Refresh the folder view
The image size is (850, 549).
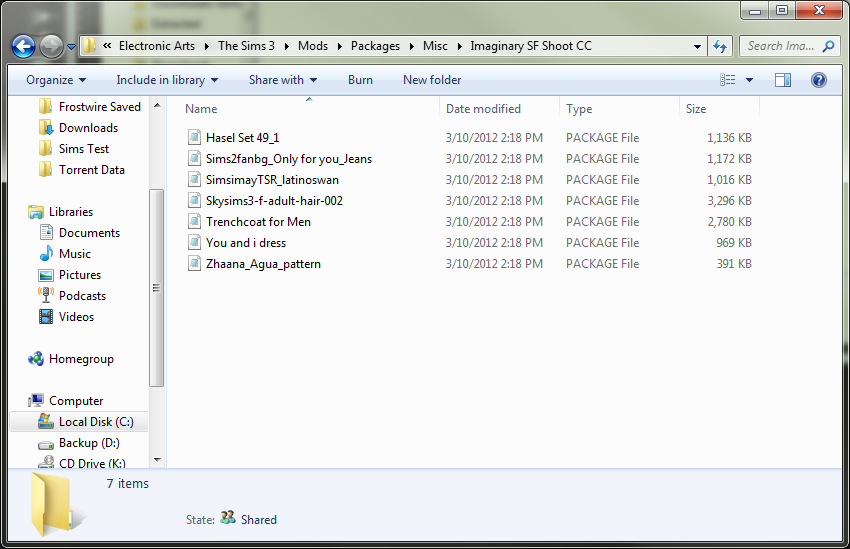click(x=720, y=47)
